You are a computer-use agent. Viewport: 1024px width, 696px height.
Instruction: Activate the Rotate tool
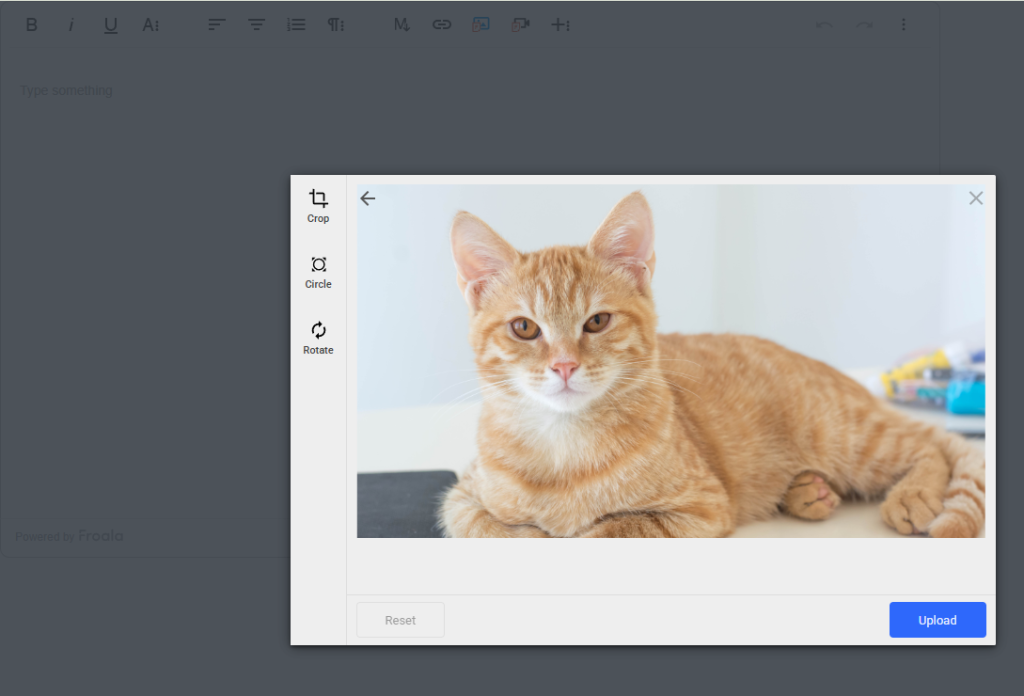(318, 336)
